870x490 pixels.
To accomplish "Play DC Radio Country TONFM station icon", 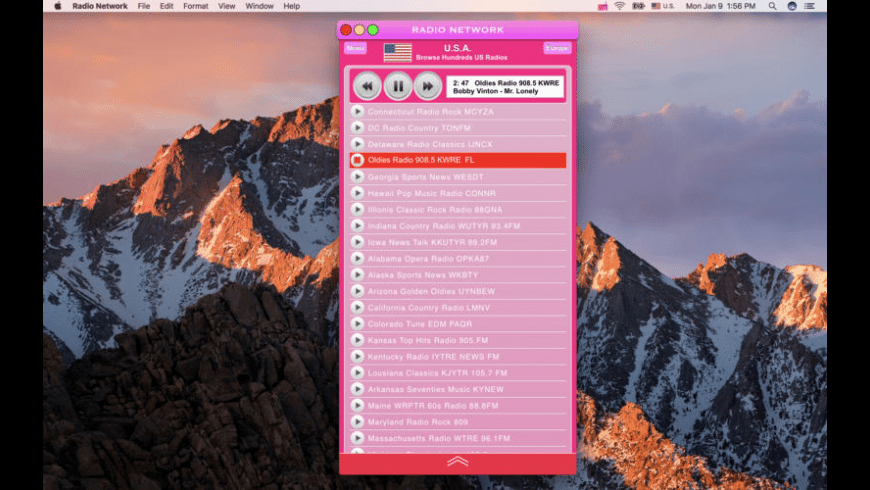I will tap(357, 128).
